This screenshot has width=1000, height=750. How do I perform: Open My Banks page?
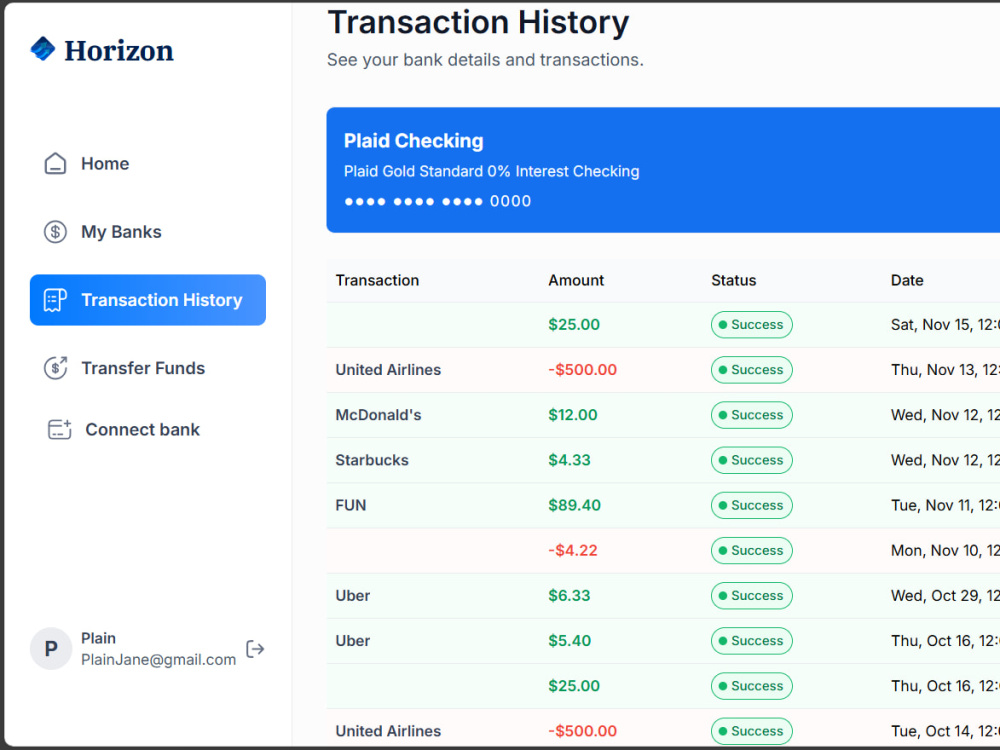148,232
